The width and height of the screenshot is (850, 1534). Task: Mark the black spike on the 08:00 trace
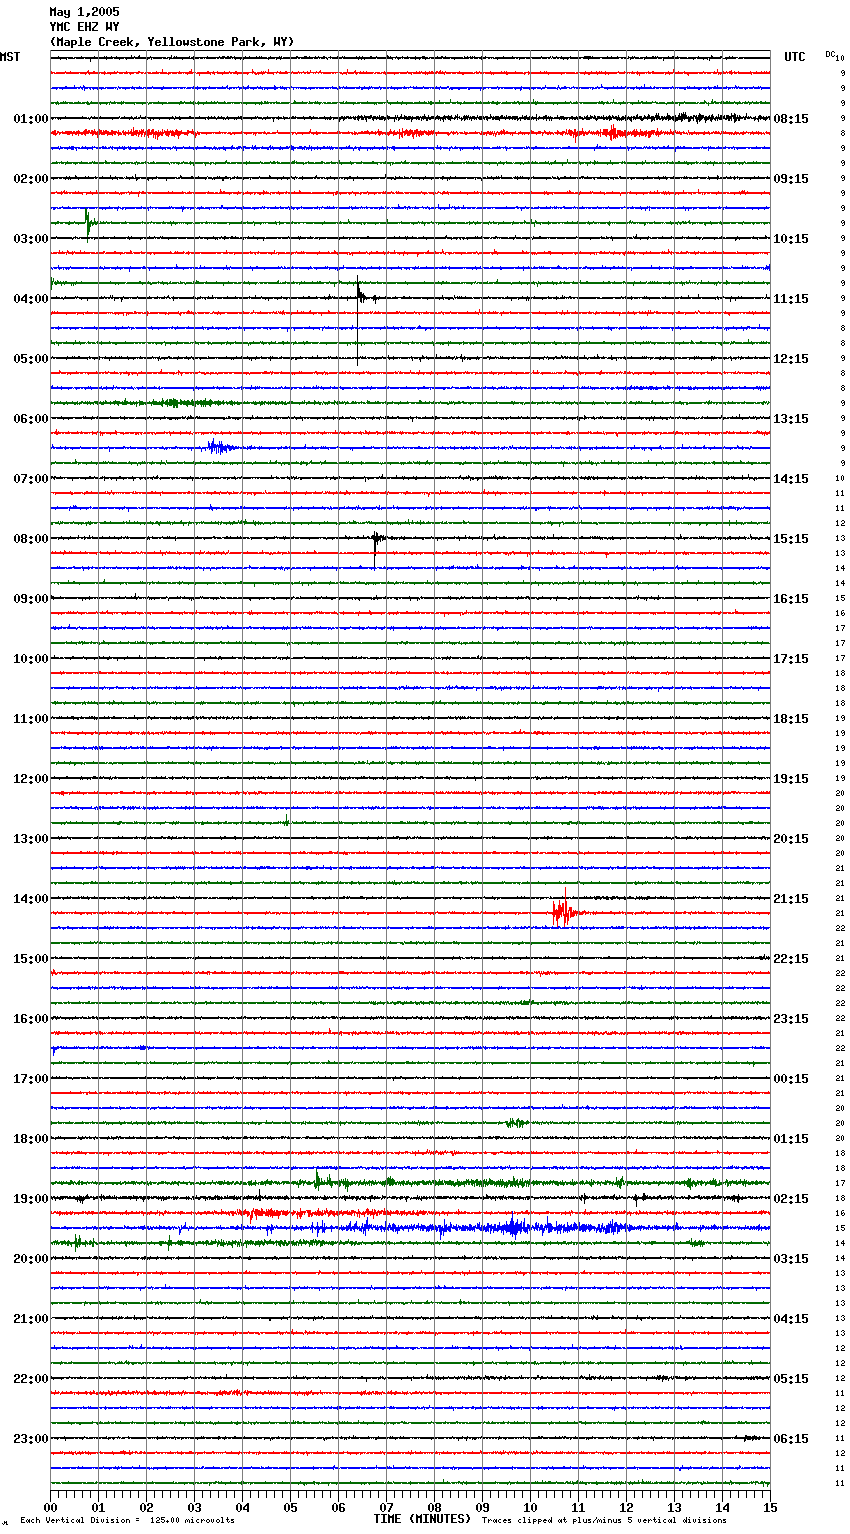(x=375, y=548)
